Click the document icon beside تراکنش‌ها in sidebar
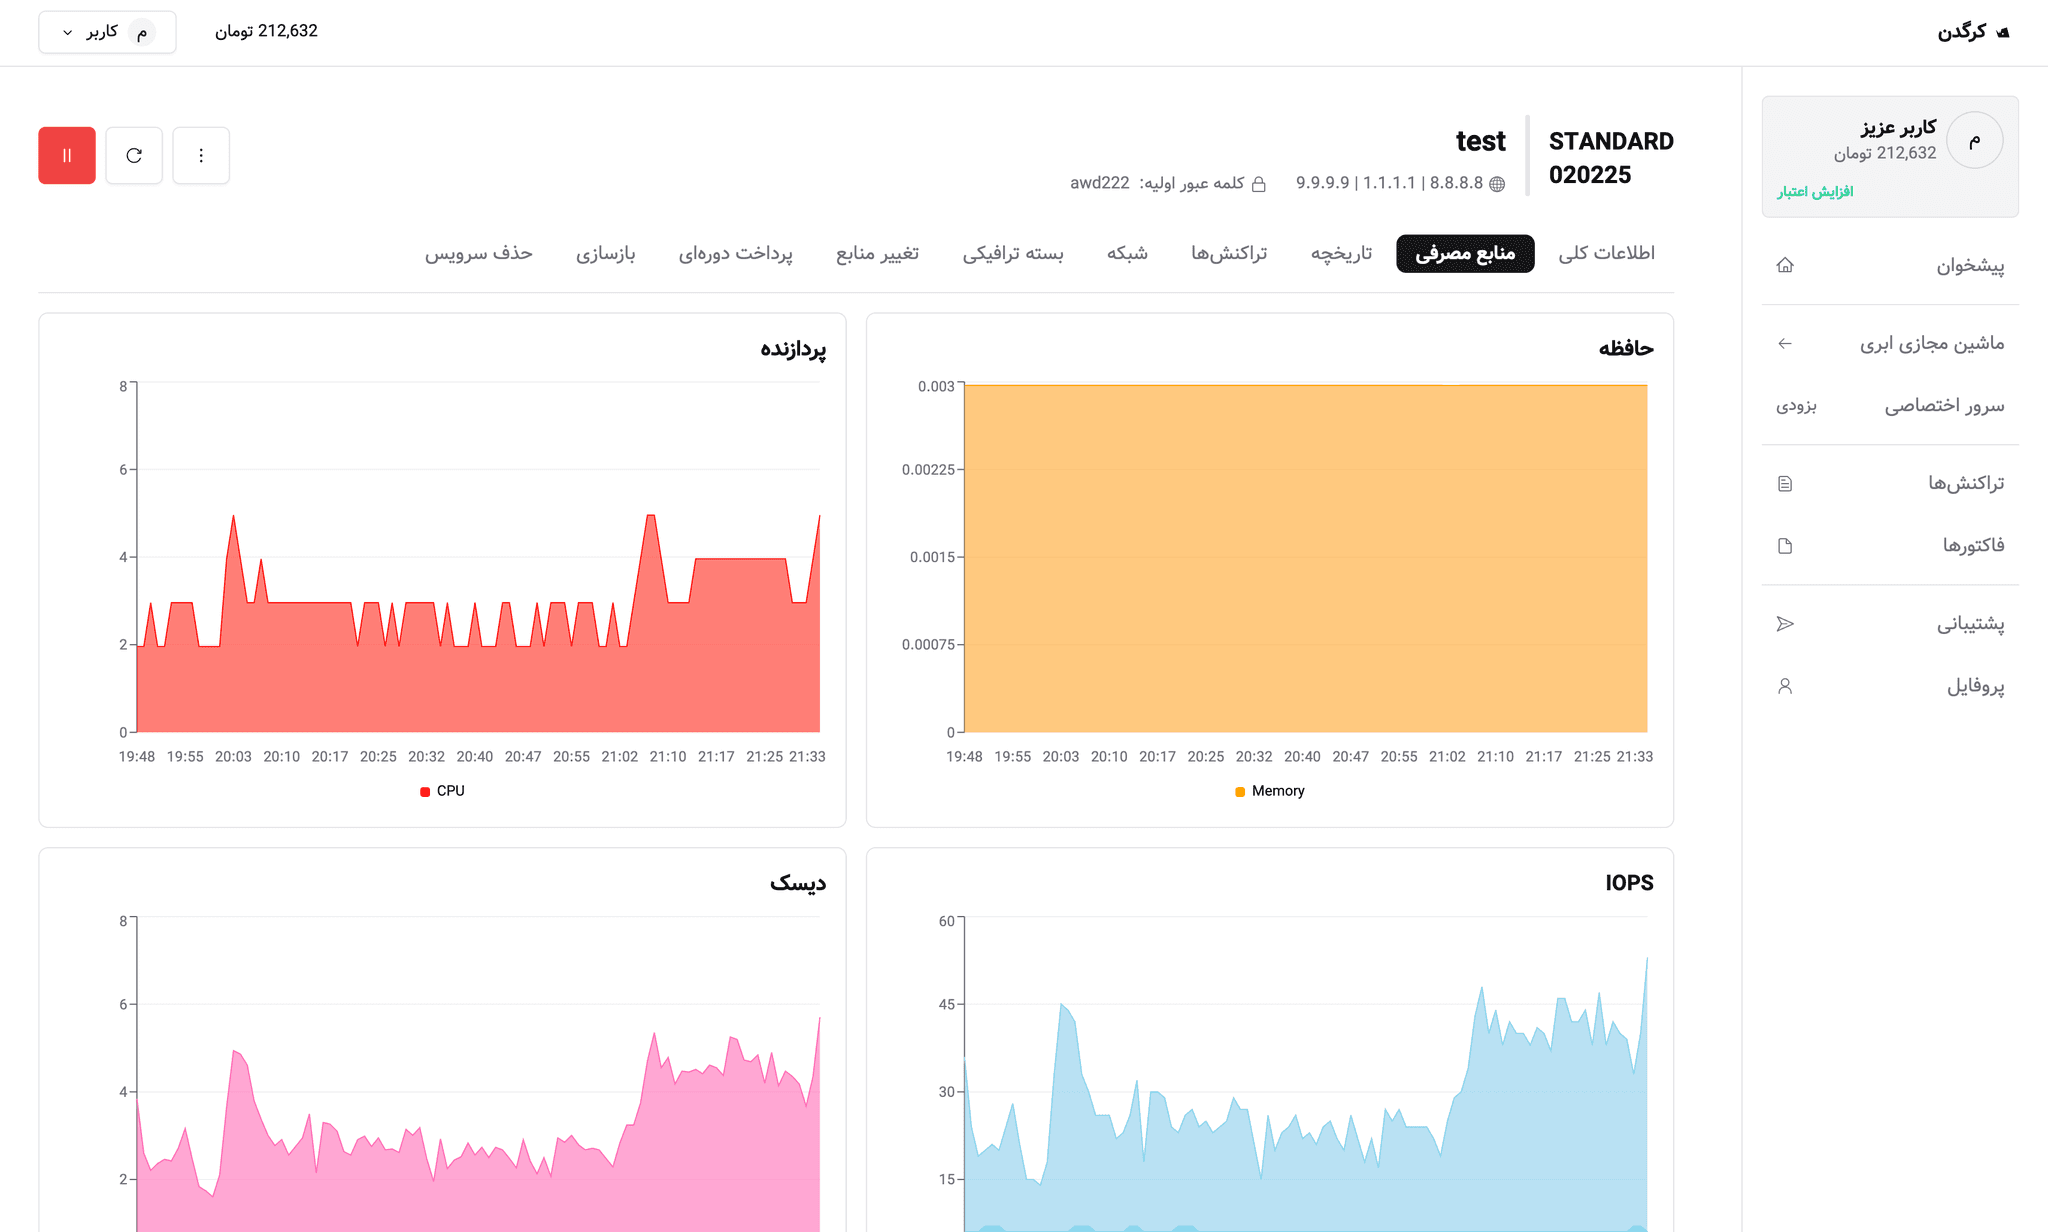2048x1232 pixels. tap(1785, 483)
